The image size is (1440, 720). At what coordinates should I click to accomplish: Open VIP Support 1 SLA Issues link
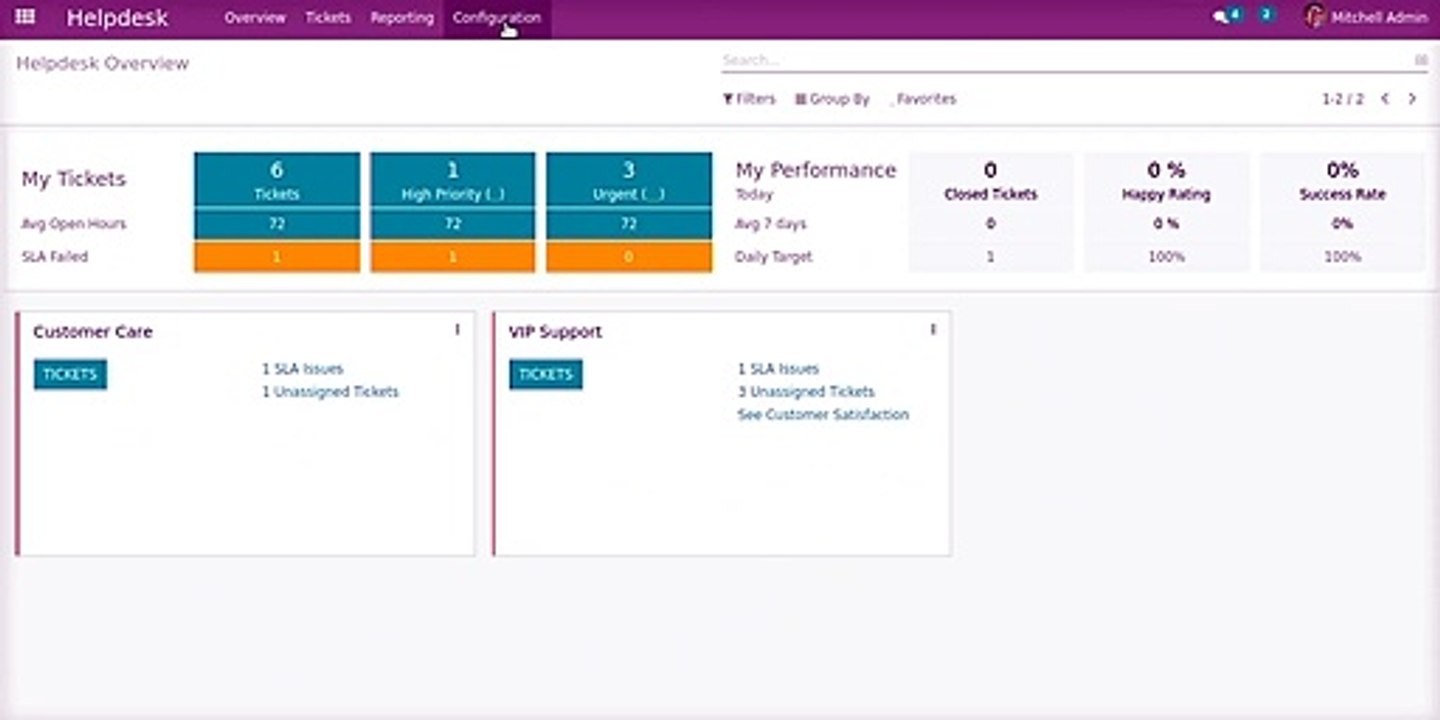point(778,369)
